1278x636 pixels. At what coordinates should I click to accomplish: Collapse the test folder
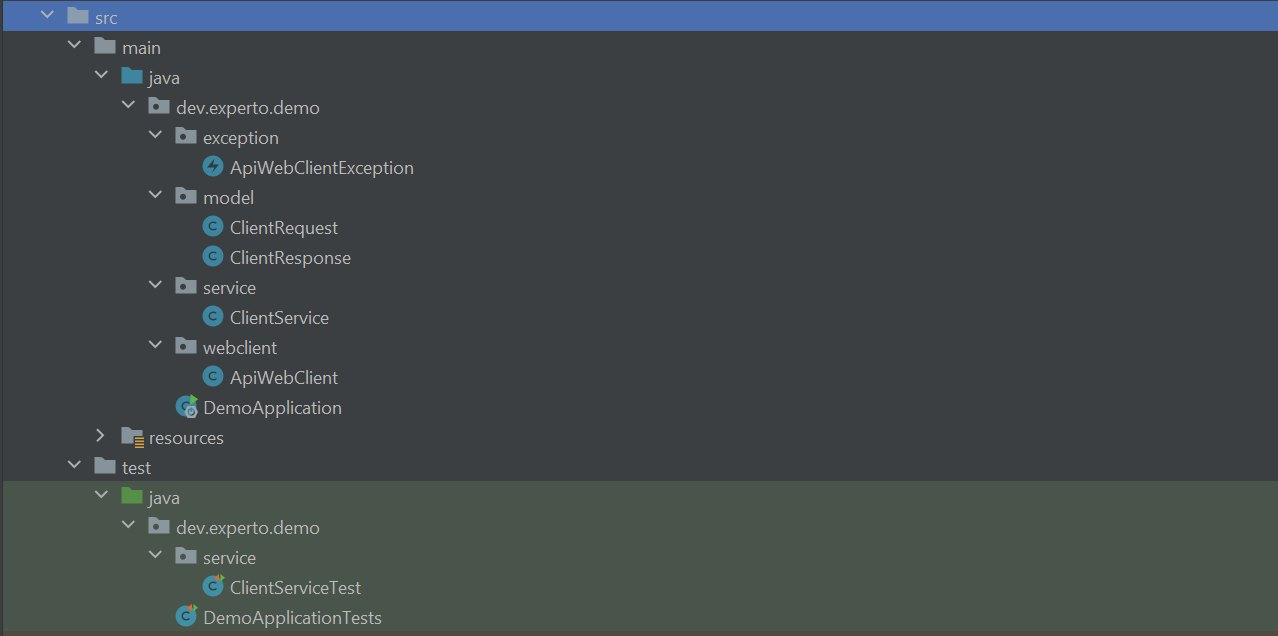coord(73,467)
